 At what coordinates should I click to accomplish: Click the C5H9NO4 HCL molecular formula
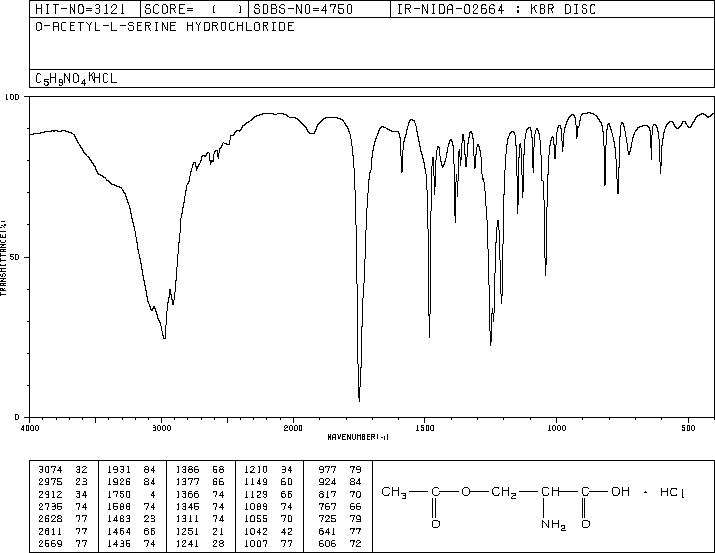pos(76,78)
